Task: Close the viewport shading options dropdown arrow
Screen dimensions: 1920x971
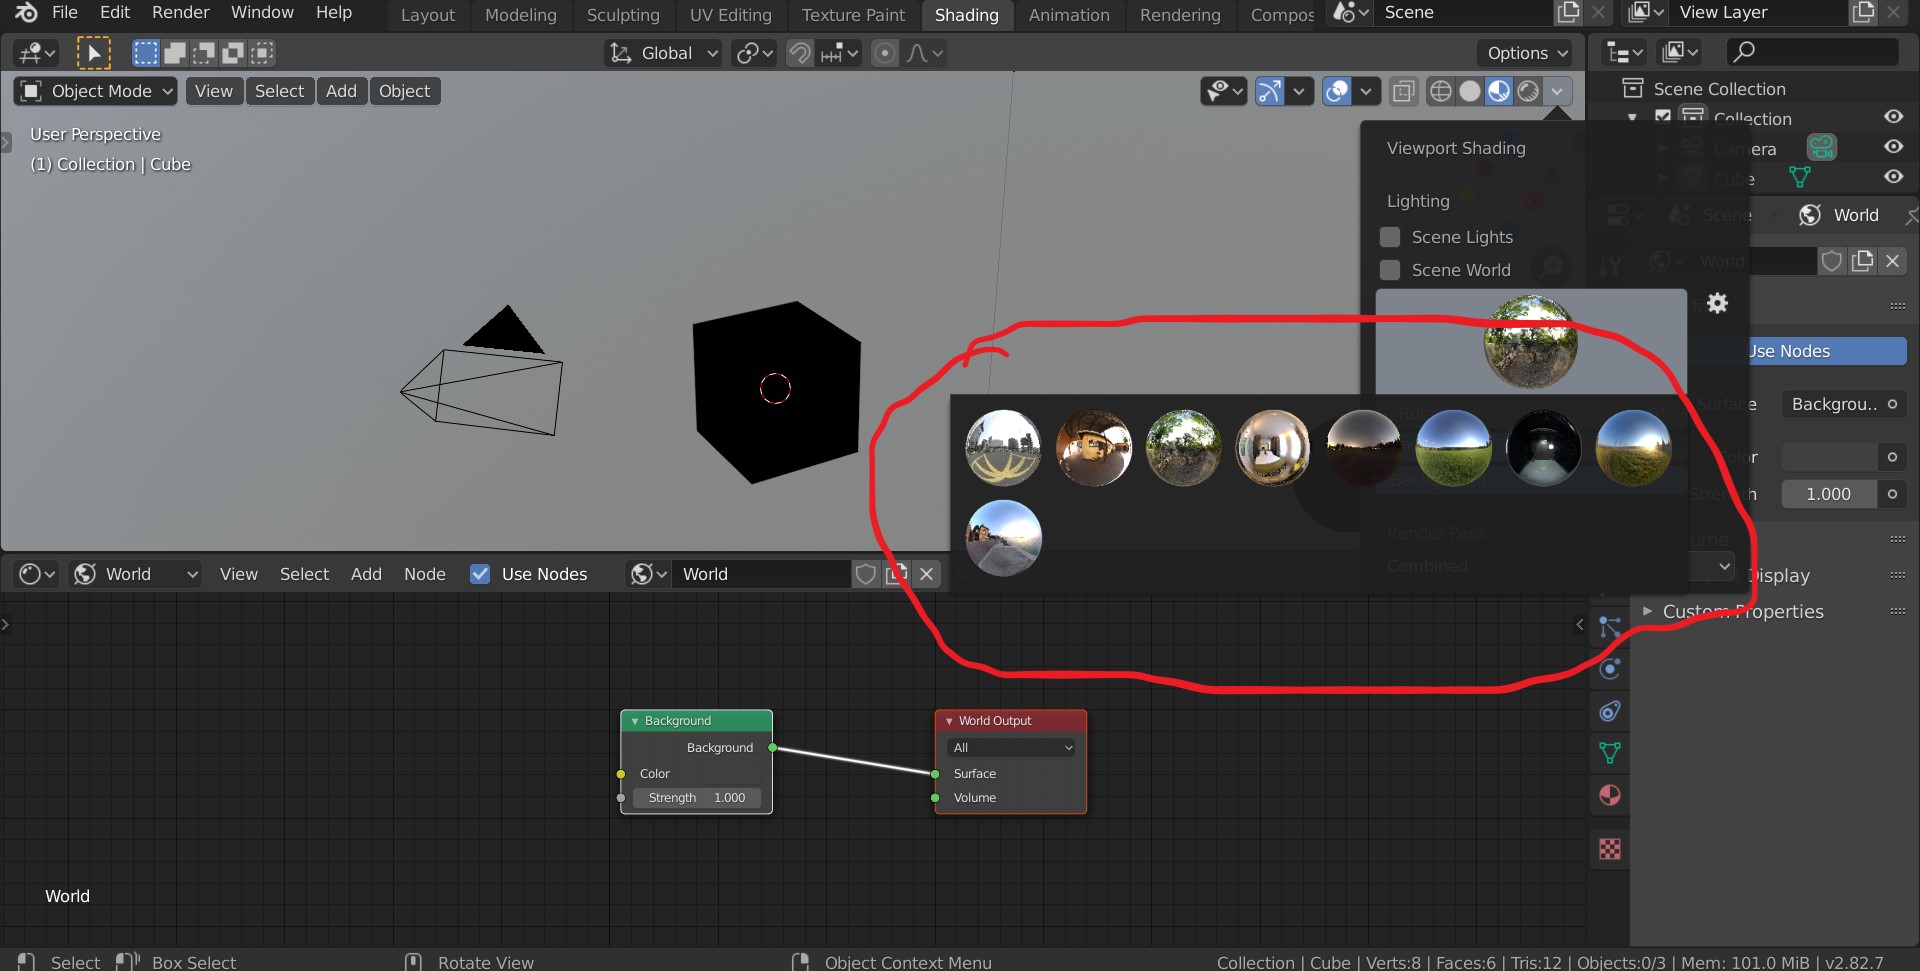Action: click(1557, 91)
